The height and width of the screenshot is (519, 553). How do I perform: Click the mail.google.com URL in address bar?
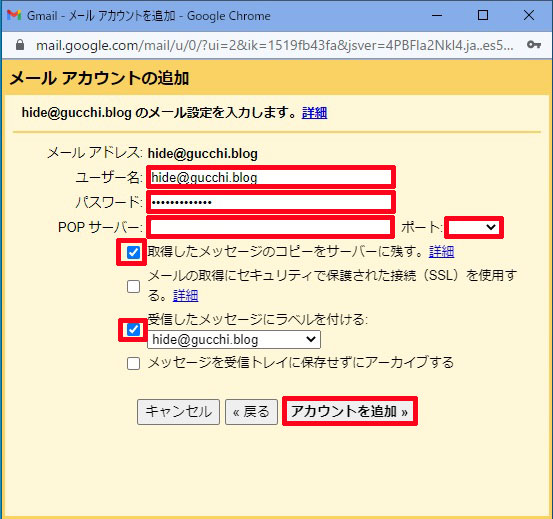coord(274,45)
